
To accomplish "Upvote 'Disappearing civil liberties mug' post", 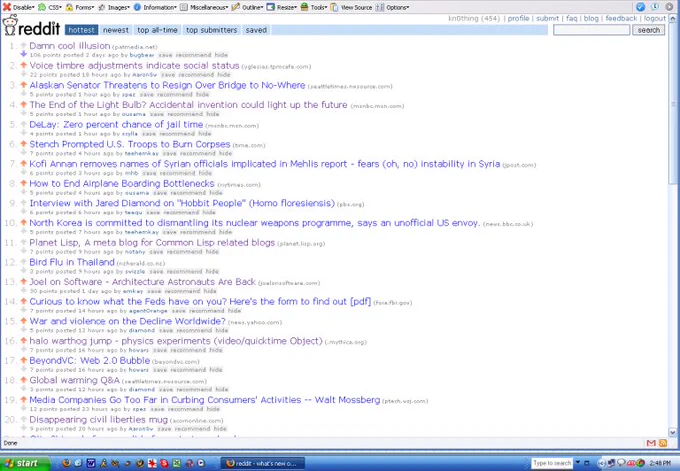I will click(x=23, y=419).
